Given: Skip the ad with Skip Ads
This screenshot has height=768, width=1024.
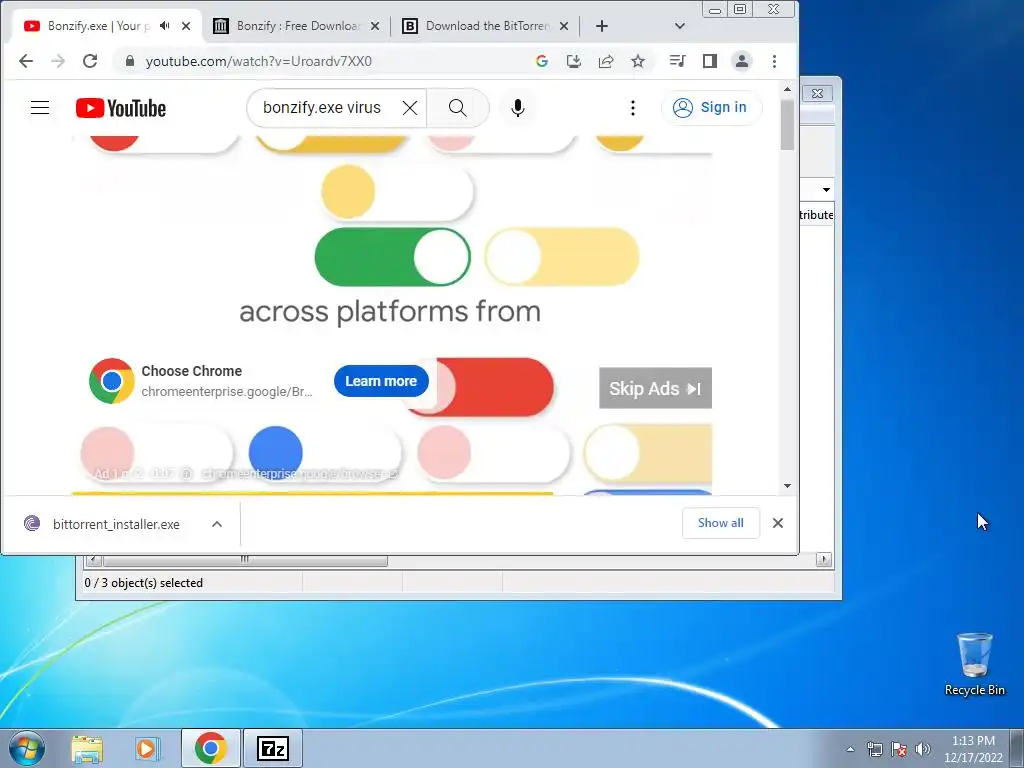Looking at the screenshot, I should (655, 389).
